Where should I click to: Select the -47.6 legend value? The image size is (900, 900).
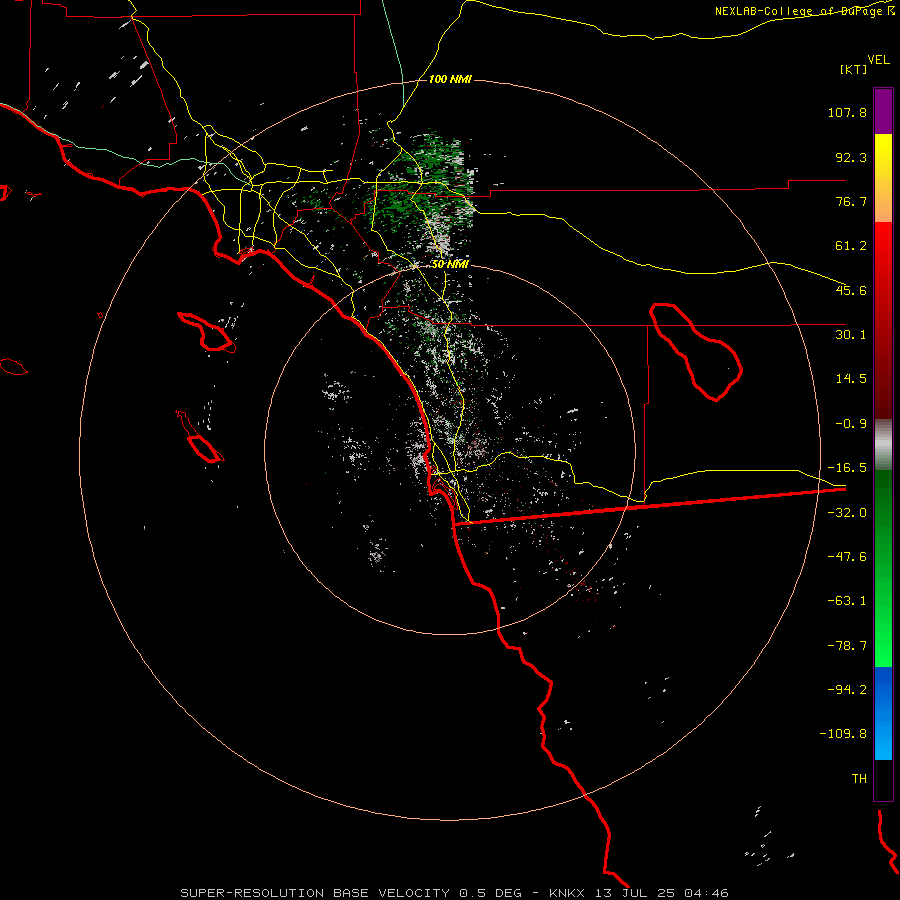(847, 557)
